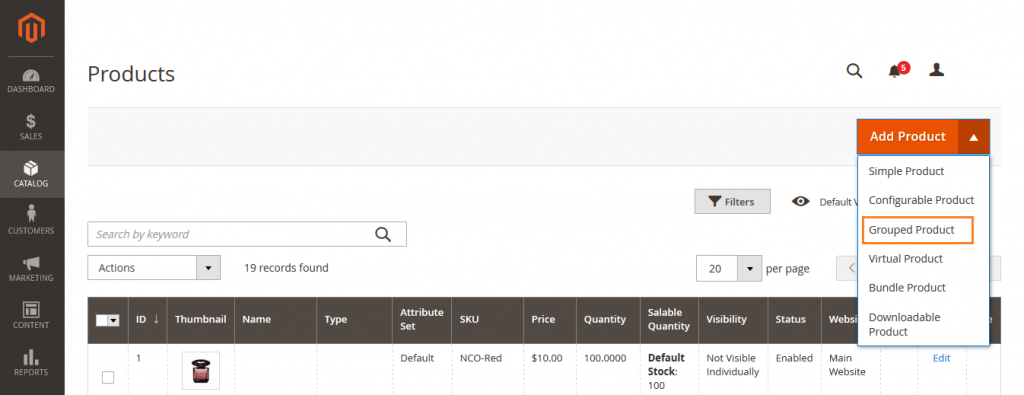Sort by the ID column arrow
The image size is (1024, 395).
[x=156, y=319]
